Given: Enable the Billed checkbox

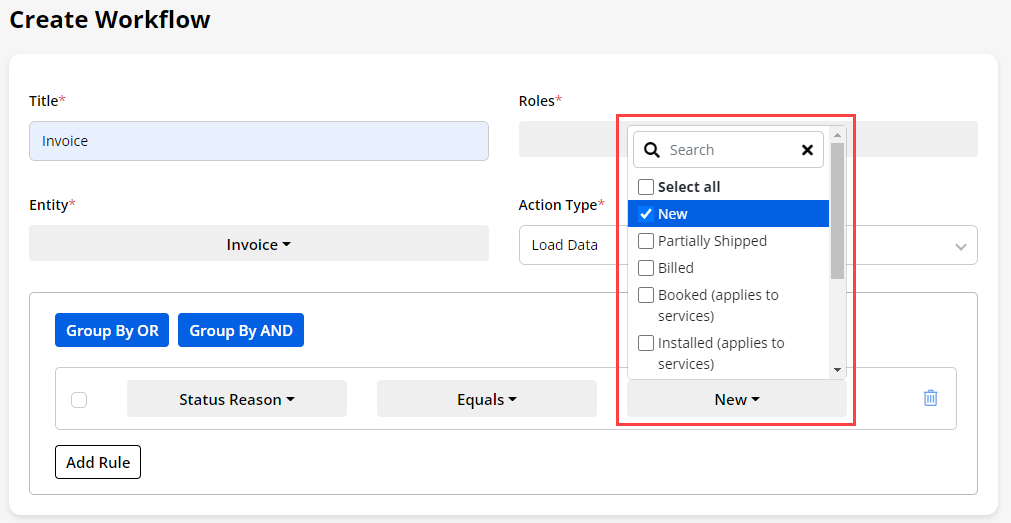Looking at the screenshot, I should [x=646, y=268].
